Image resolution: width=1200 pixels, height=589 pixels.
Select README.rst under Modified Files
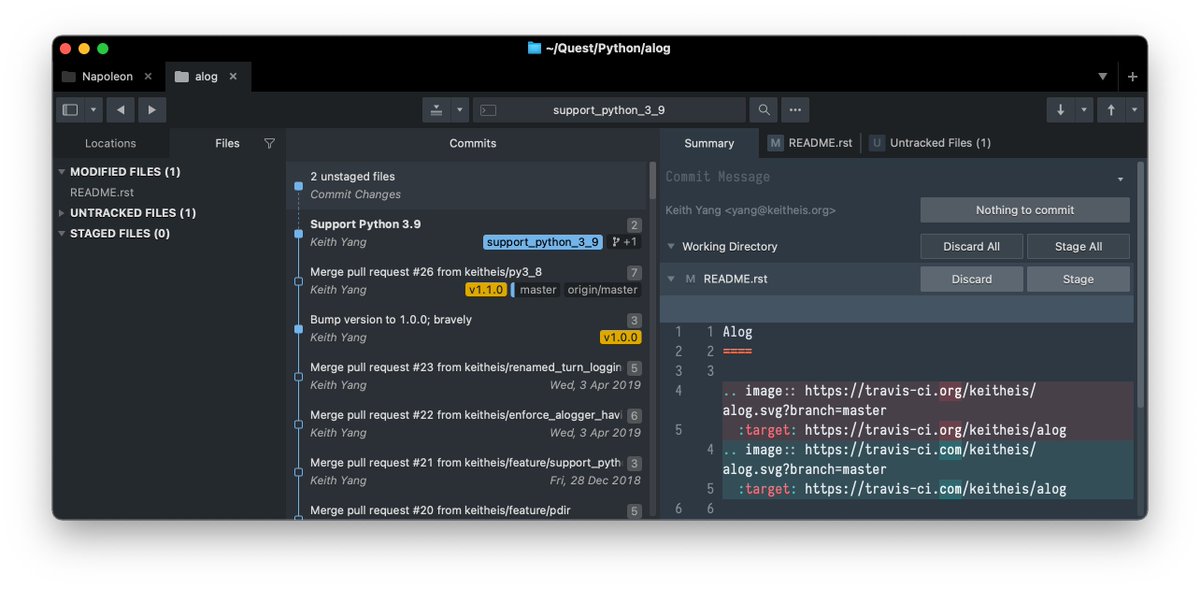pyautogui.click(x=102, y=192)
